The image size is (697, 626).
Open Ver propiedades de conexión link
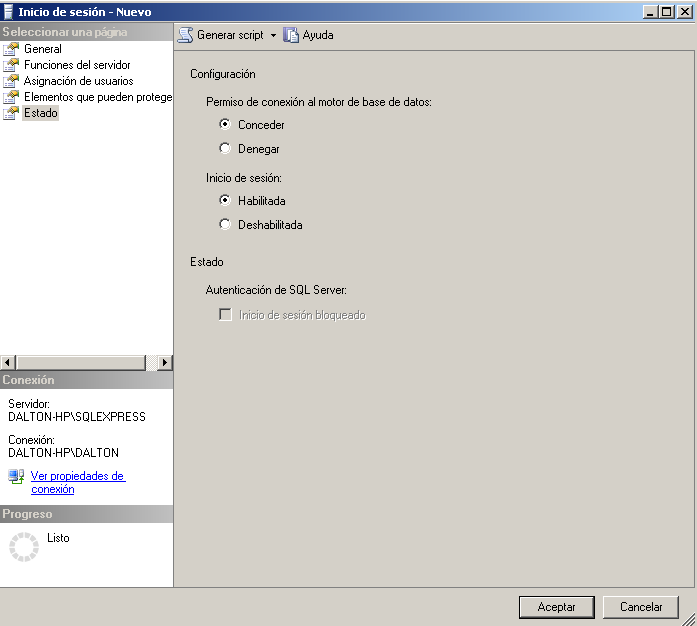78,482
